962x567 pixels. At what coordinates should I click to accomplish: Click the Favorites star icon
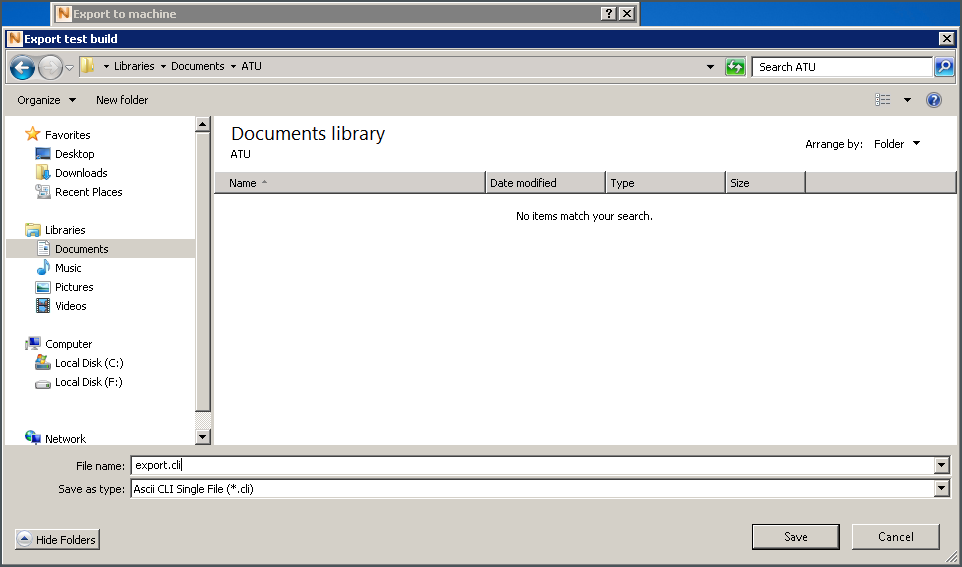(33, 134)
